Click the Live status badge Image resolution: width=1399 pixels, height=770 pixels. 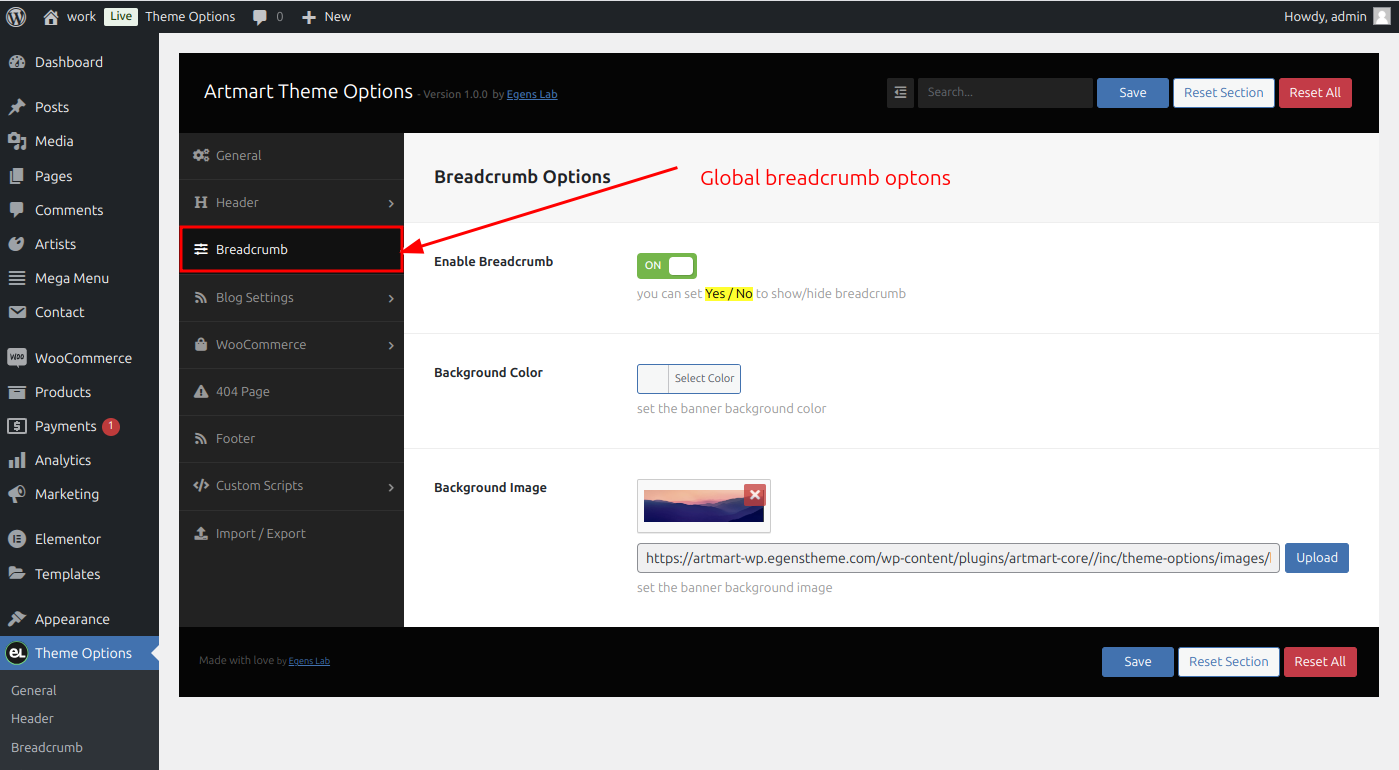pos(121,17)
